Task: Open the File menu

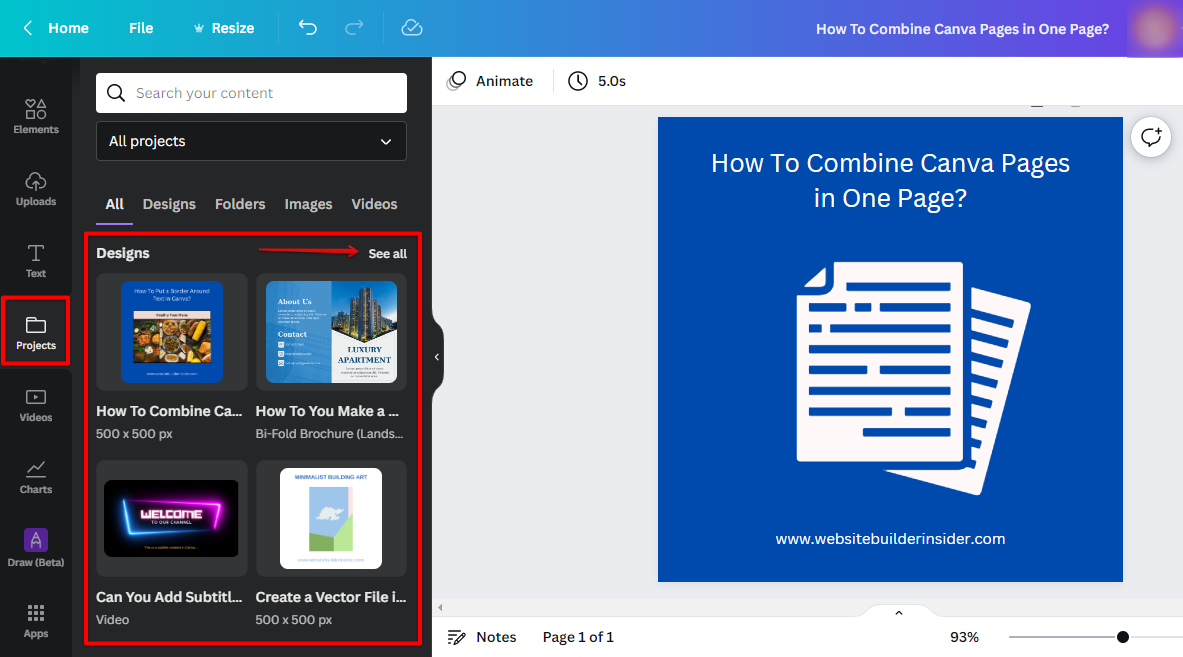Action: [x=141, y=28]
